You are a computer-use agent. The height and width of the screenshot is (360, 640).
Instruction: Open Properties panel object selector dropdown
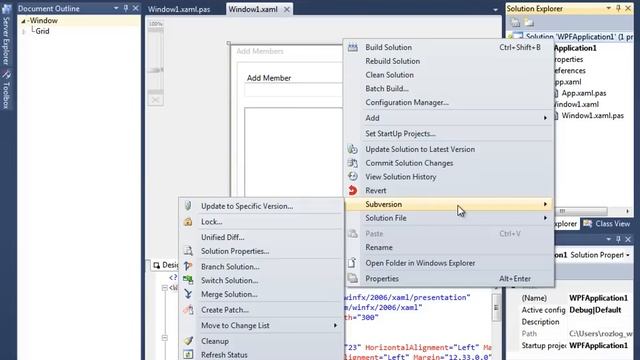point(628,255)
